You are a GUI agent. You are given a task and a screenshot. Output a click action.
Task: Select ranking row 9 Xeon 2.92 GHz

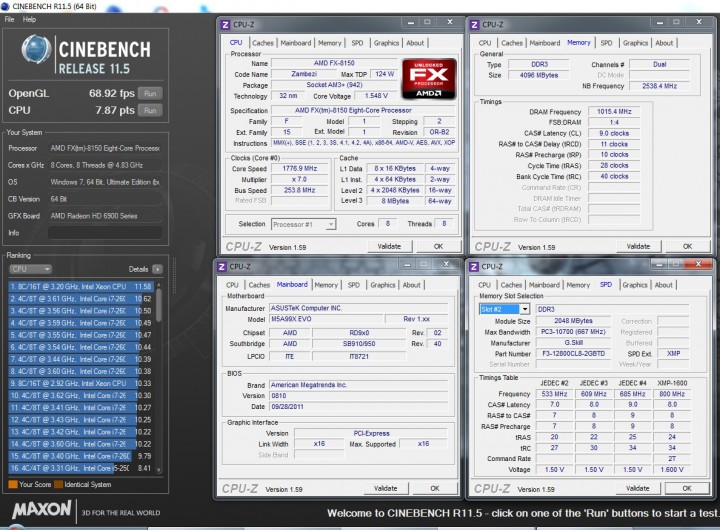pyautogui.click(x=81, y=383)
